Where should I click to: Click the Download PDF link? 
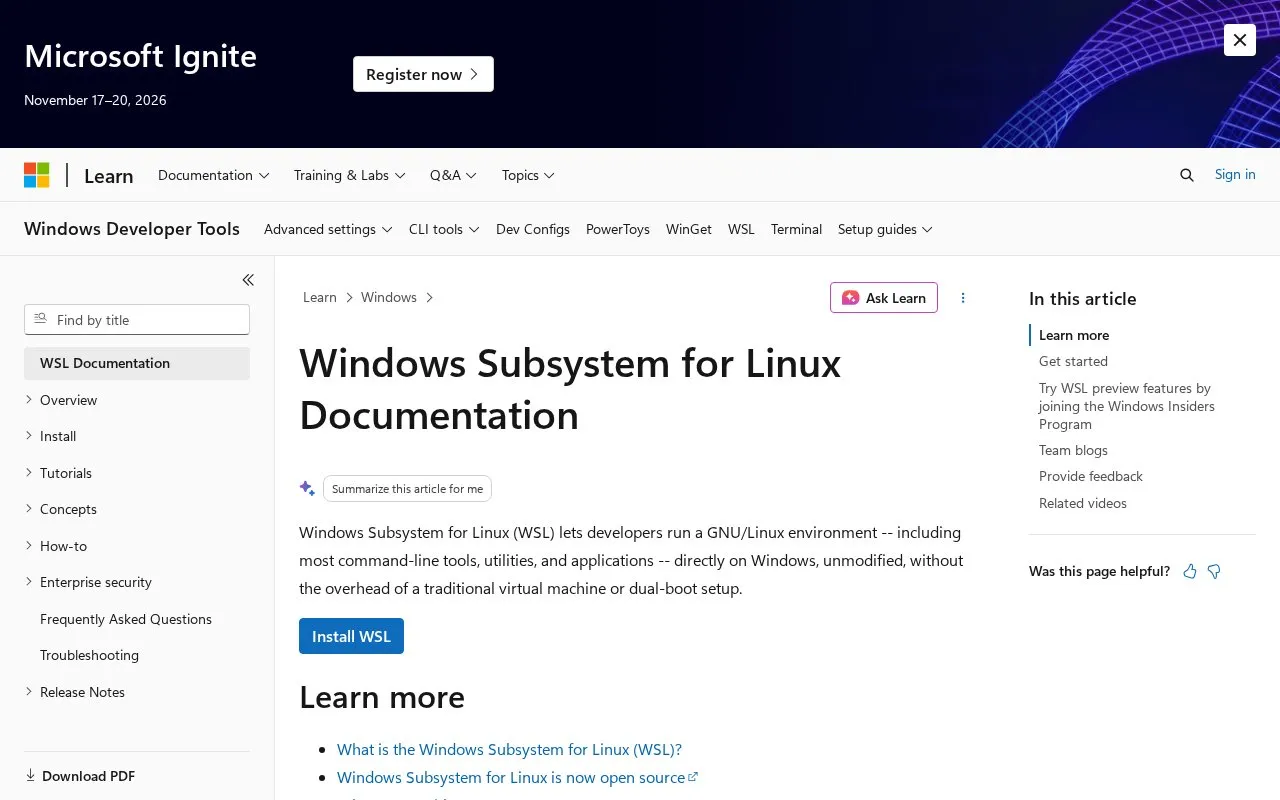[x=80, y=776]
